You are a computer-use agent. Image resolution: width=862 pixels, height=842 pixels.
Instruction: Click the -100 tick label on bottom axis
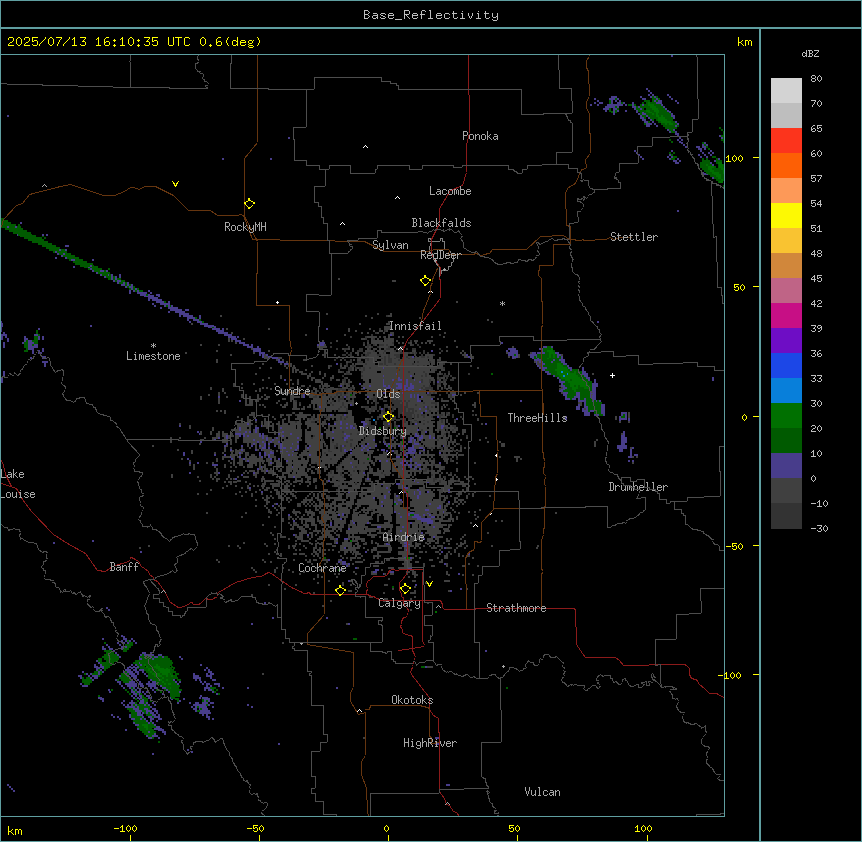click(x=125, y=828)
